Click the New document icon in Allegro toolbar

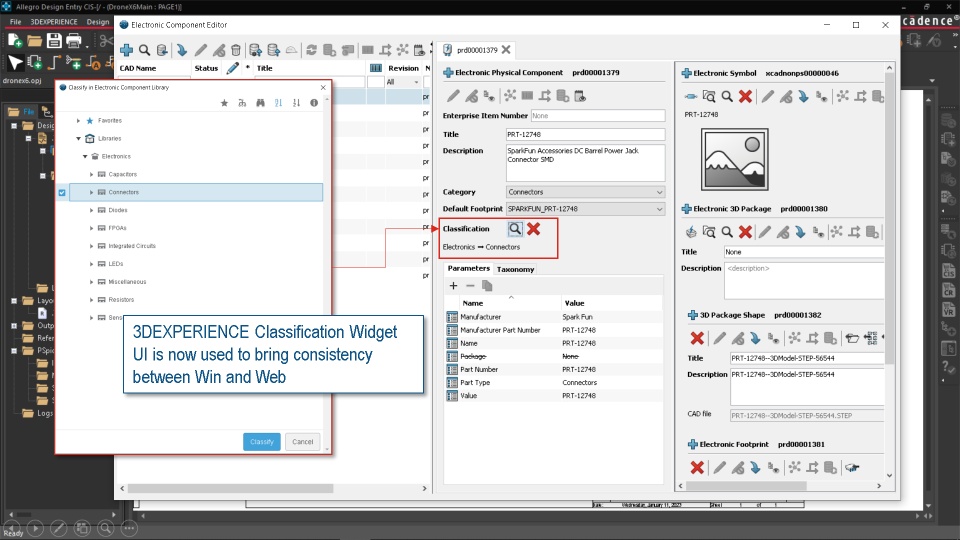(x=15, y=41)
